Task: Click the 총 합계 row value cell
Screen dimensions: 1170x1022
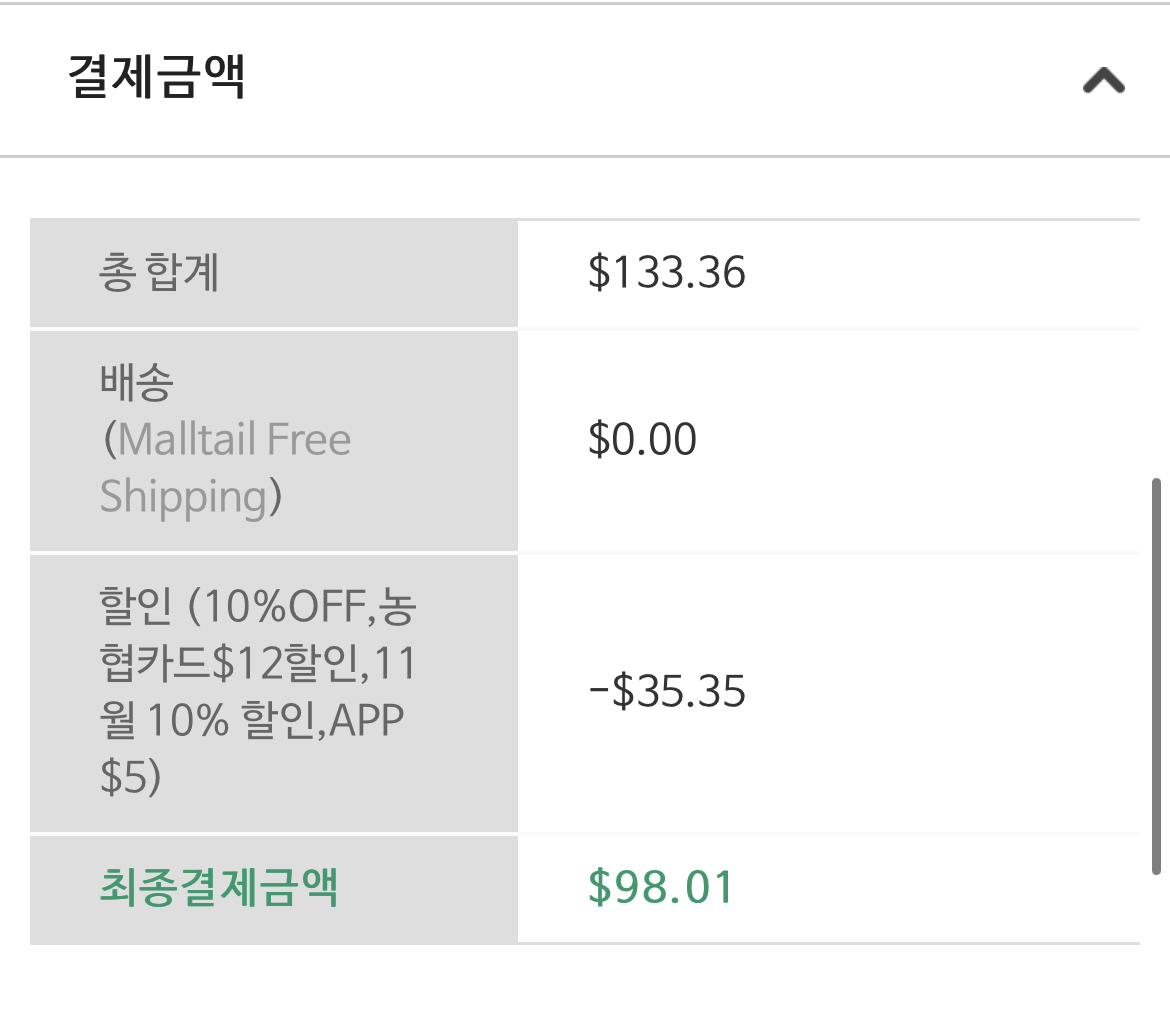Action: tap(829, 273)
